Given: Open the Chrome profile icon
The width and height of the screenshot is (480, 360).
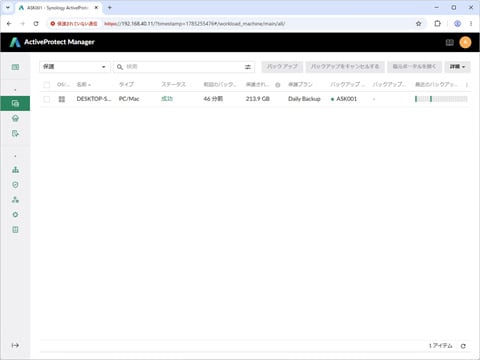Looking at the screenshot, I should point(458,24).
